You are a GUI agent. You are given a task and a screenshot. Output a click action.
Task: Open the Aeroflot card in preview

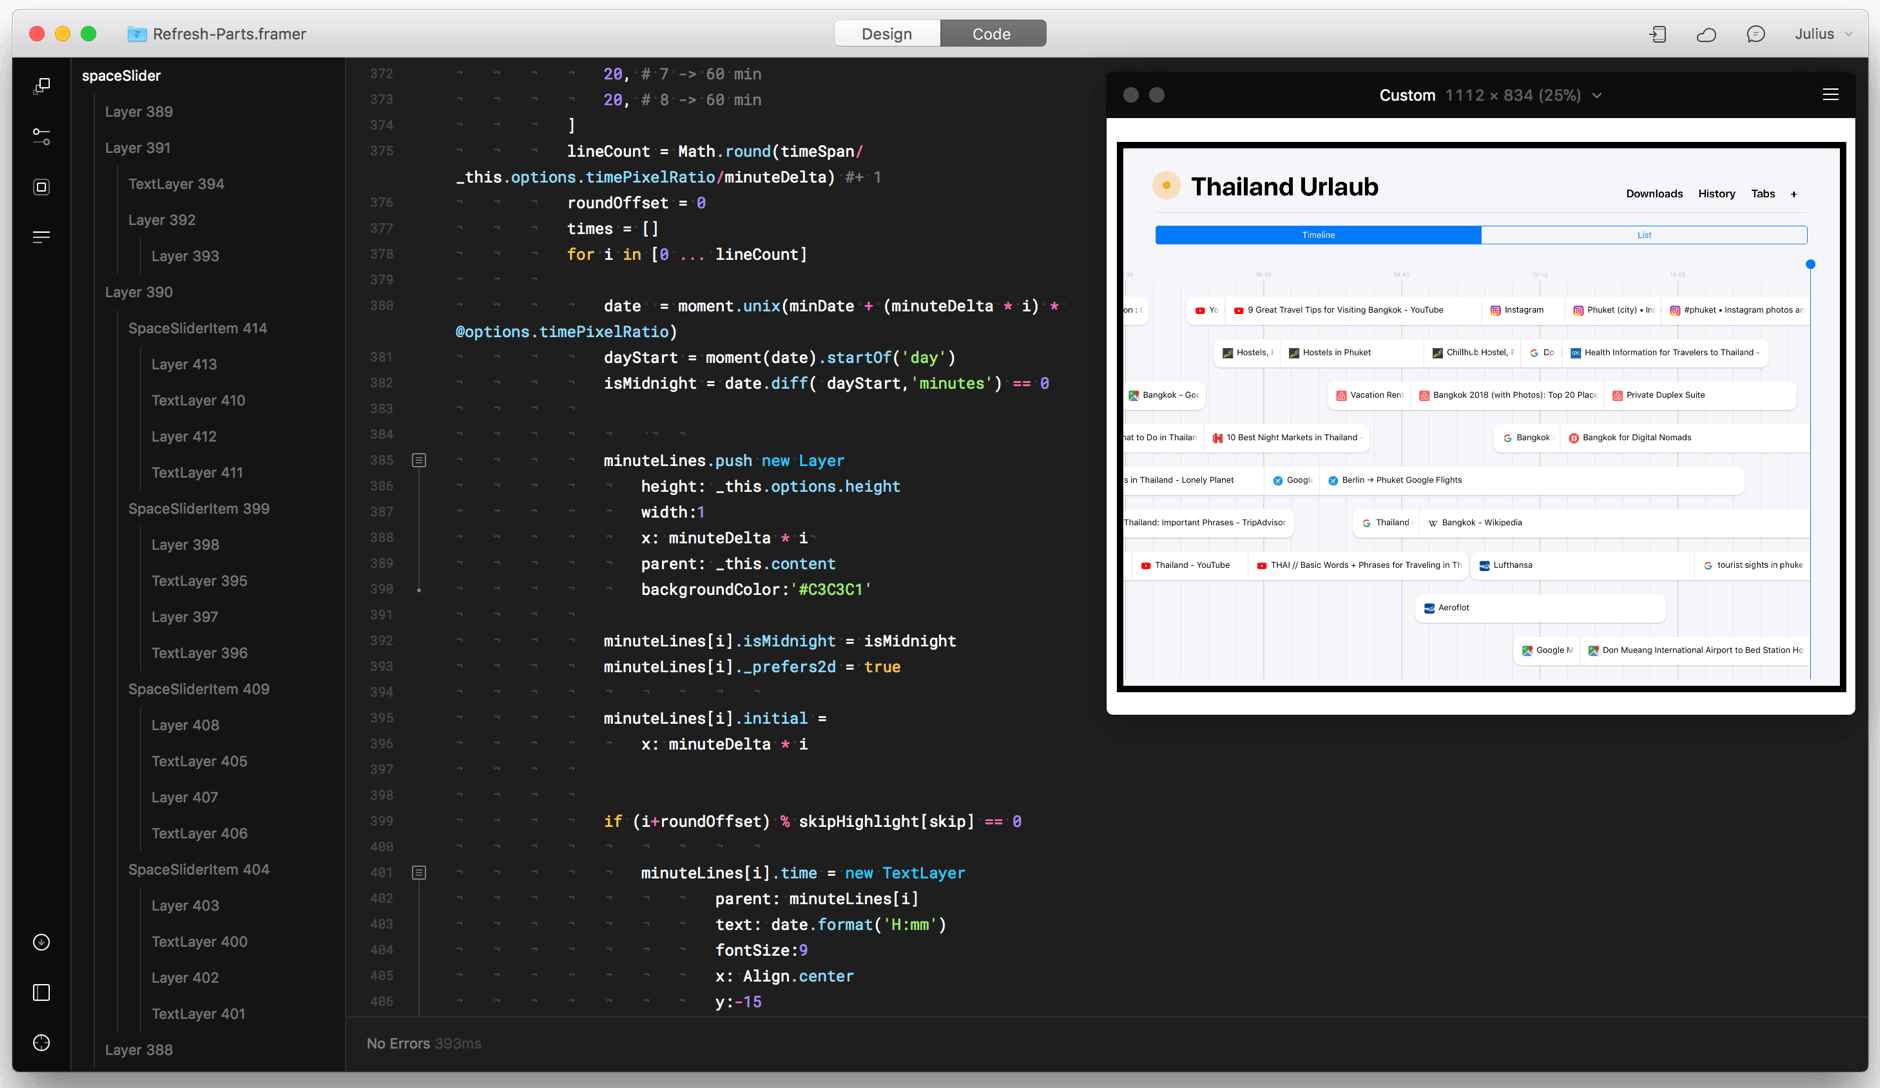pyautogui.click(x=1540, y=608)
